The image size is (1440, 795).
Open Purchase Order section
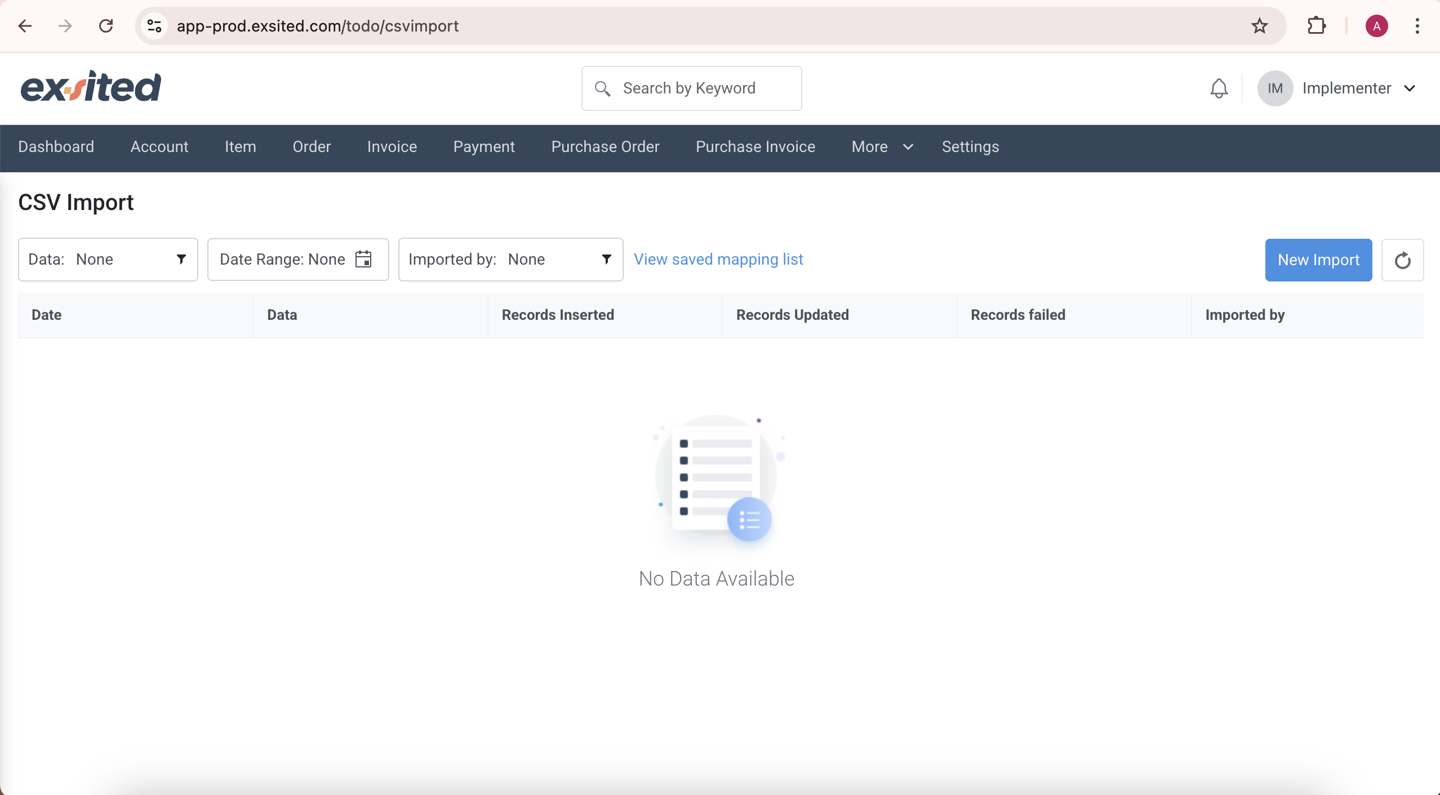coord(605,147)
